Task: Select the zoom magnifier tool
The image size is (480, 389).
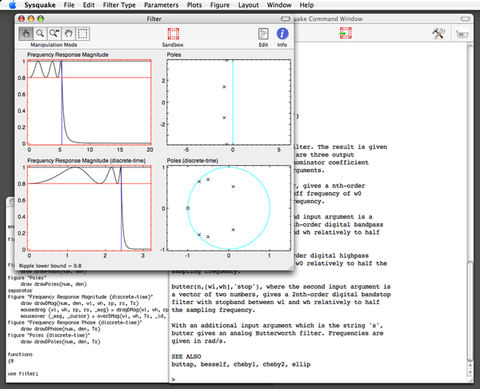Action: tap(40, 34)
